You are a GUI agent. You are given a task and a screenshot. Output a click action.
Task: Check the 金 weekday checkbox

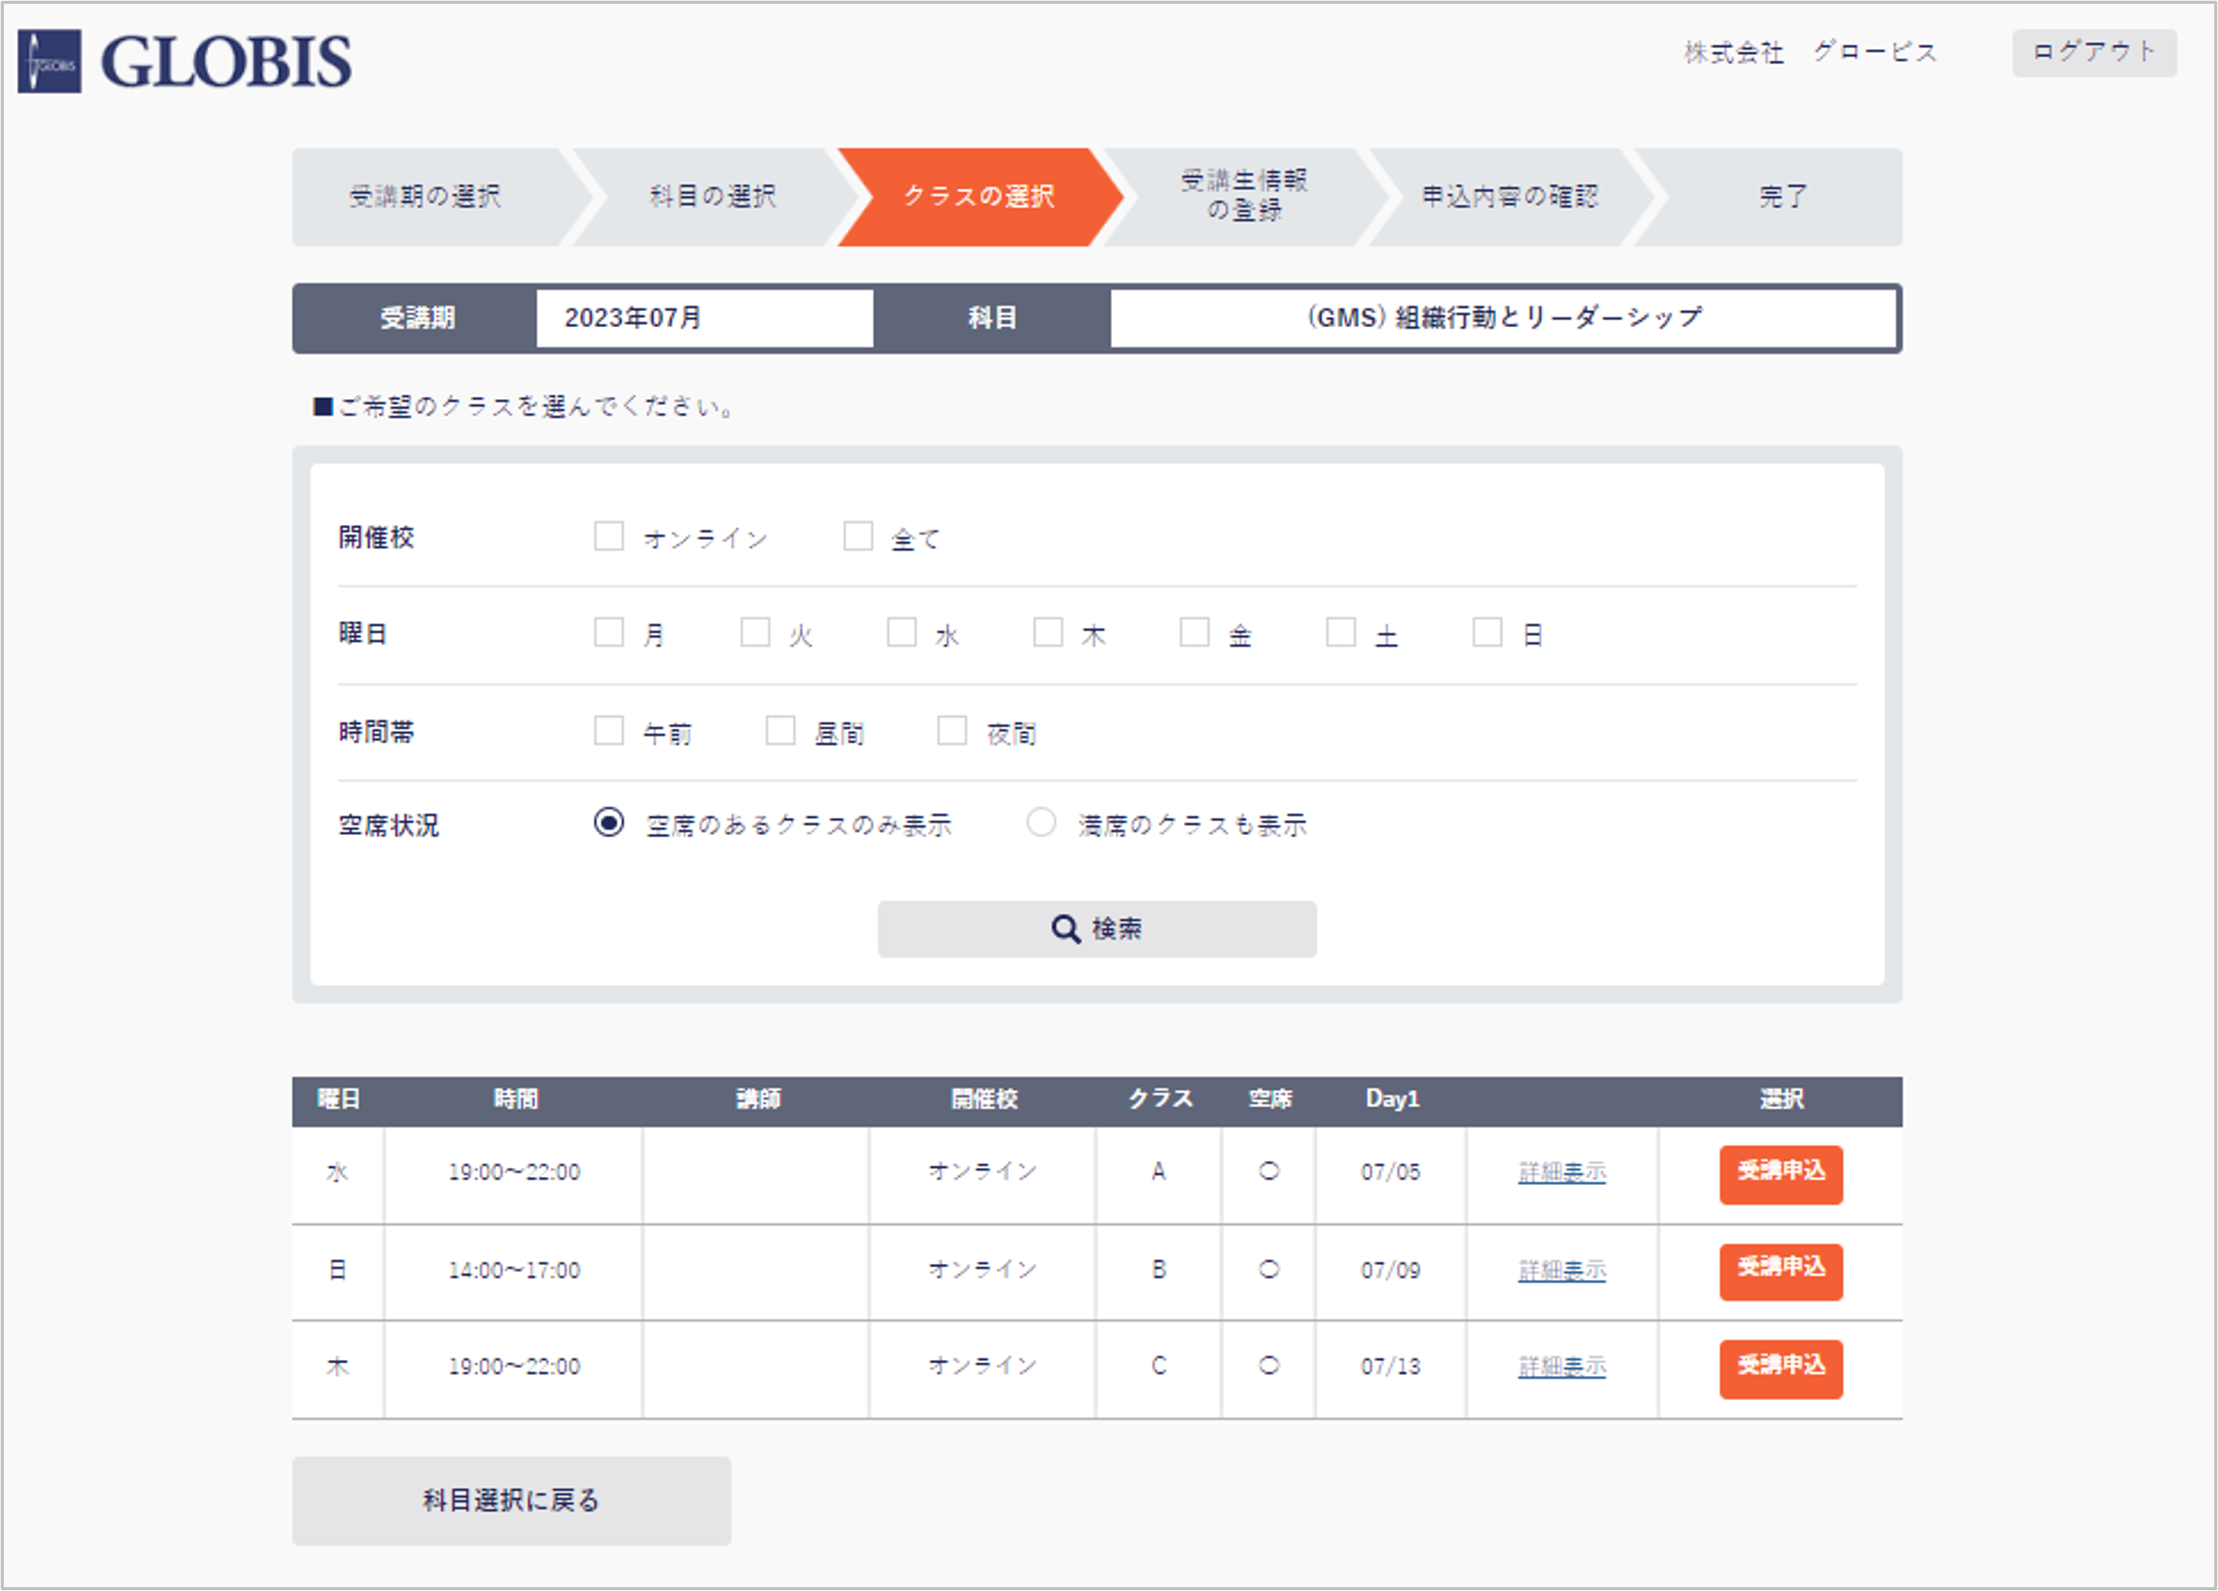[x=1195, y=632]
